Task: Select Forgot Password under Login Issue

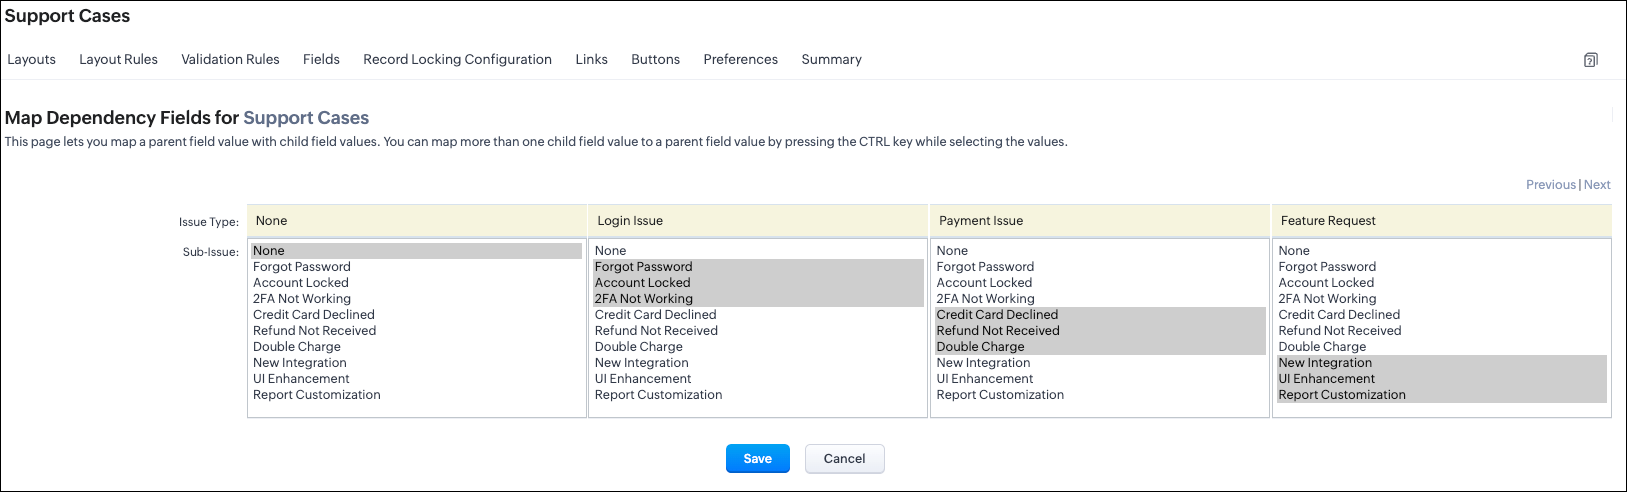Action: 643,267
